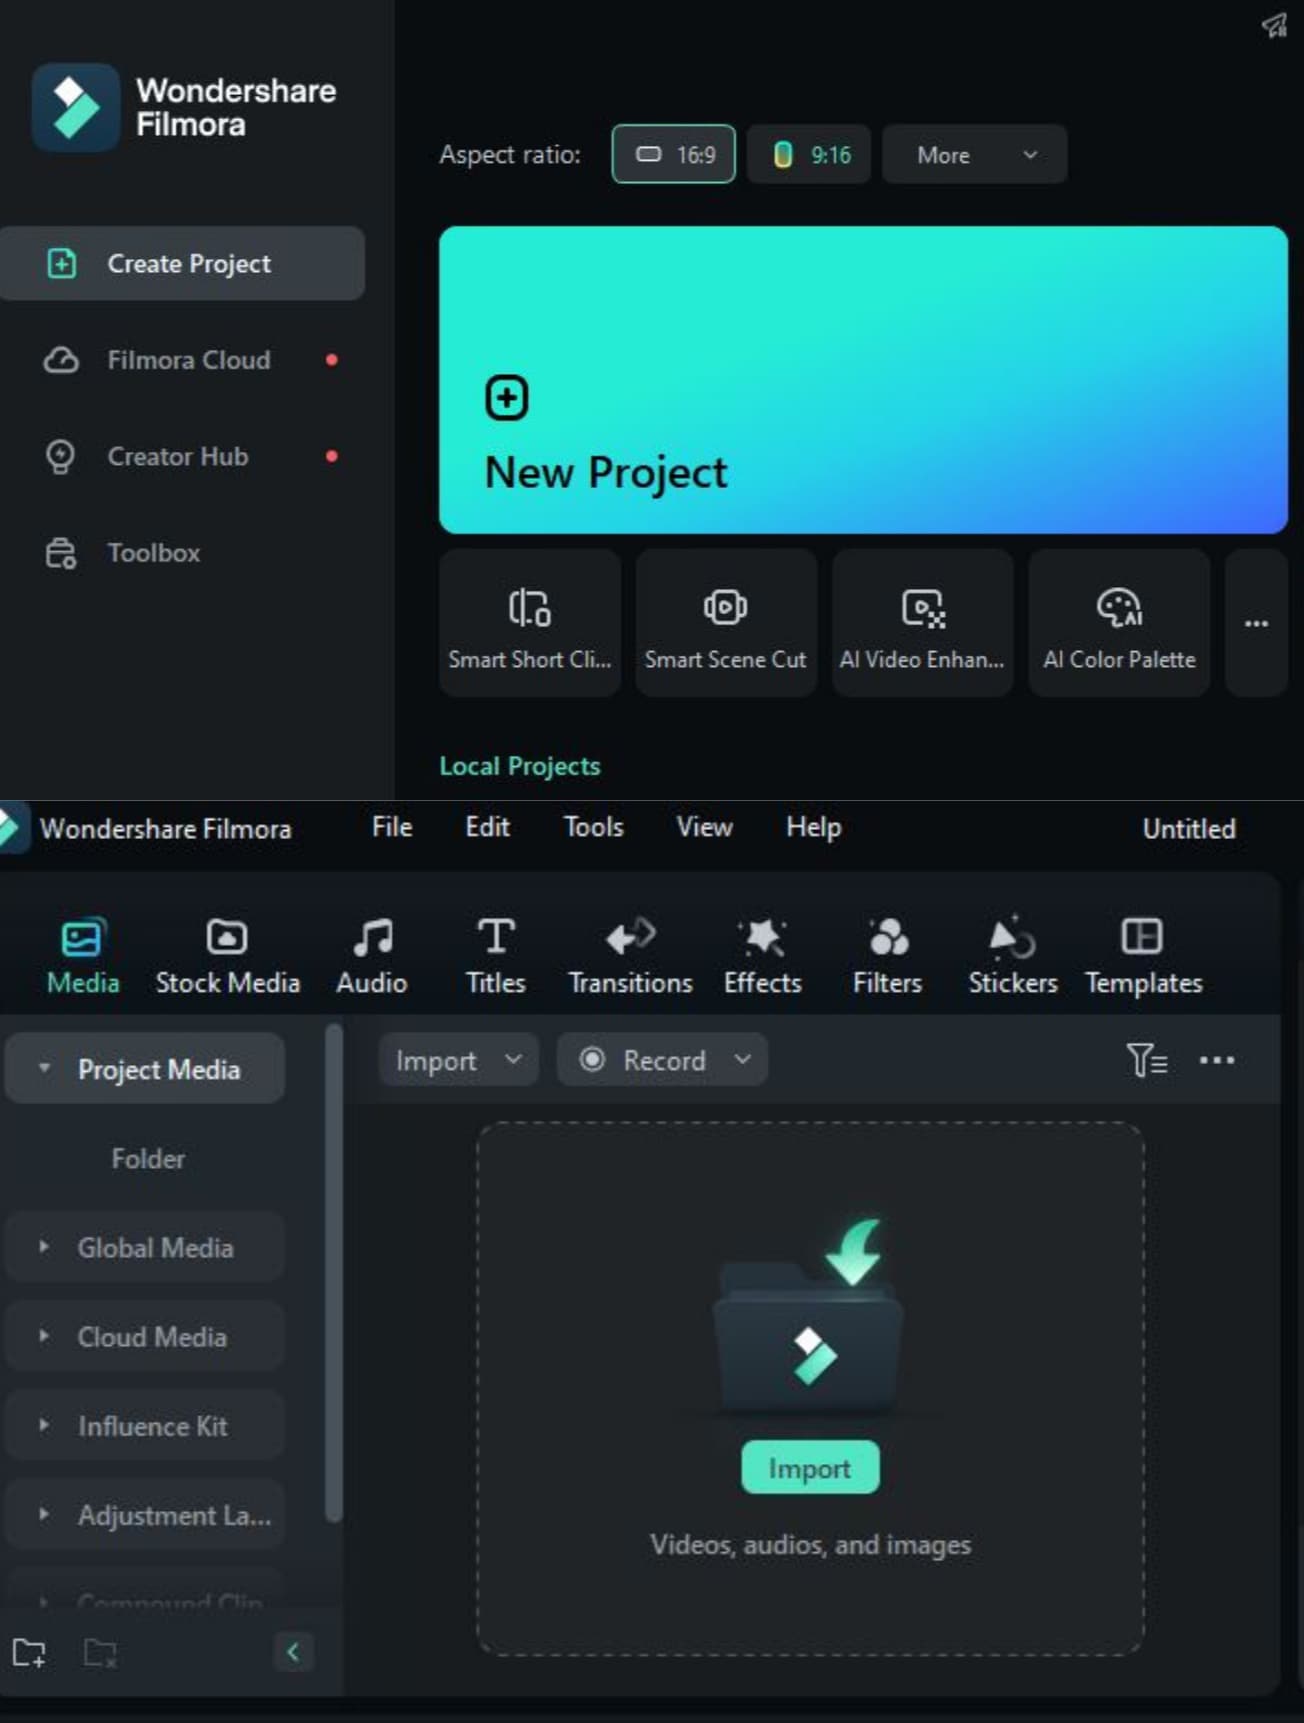Open the Record dropdown menu

662,1060
